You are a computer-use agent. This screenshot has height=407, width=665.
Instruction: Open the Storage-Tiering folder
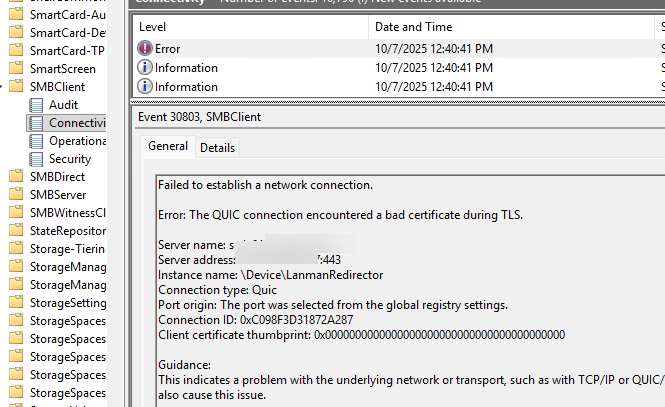coord(67,249)
